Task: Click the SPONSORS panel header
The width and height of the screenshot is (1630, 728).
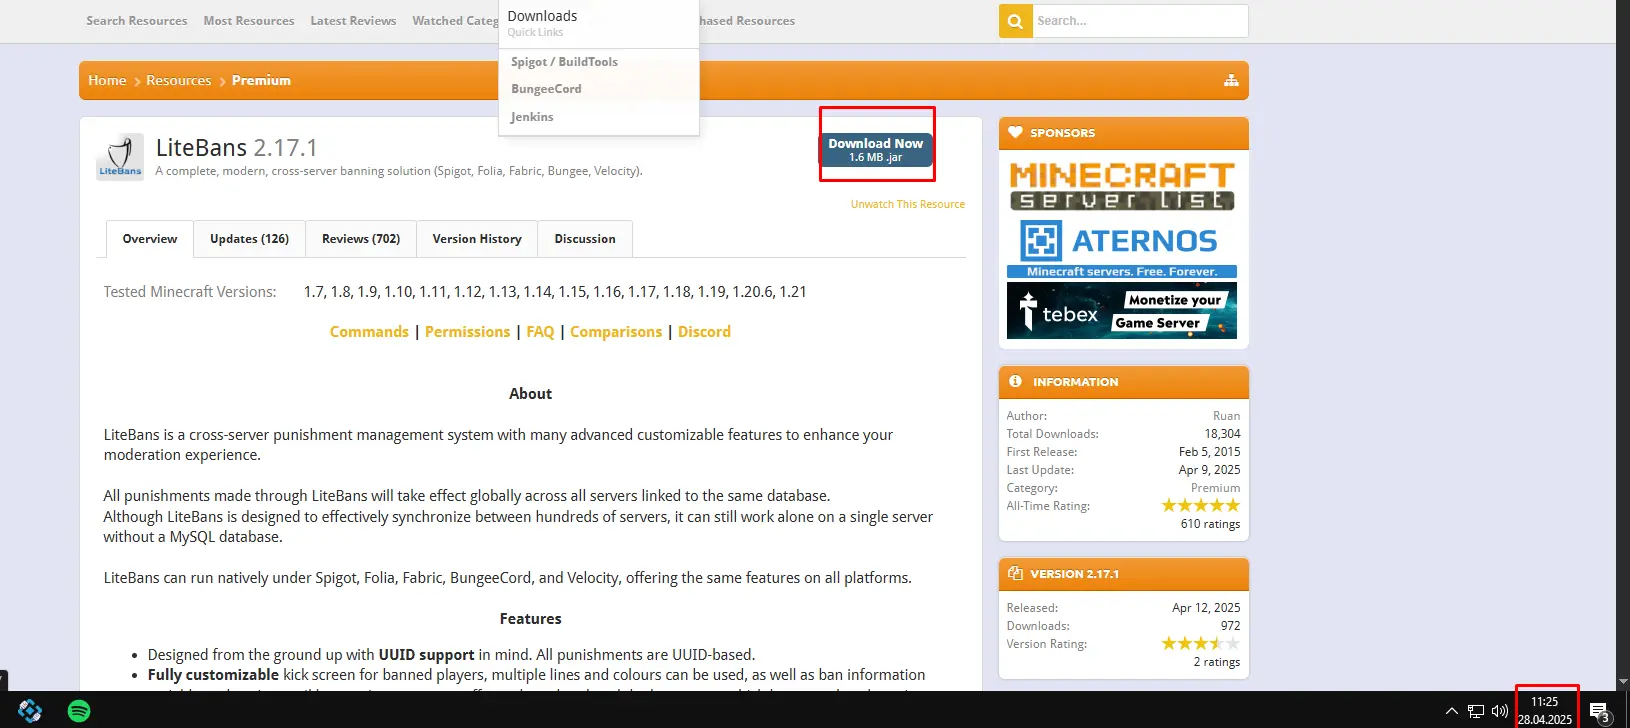Action: tap(1123, 133)
